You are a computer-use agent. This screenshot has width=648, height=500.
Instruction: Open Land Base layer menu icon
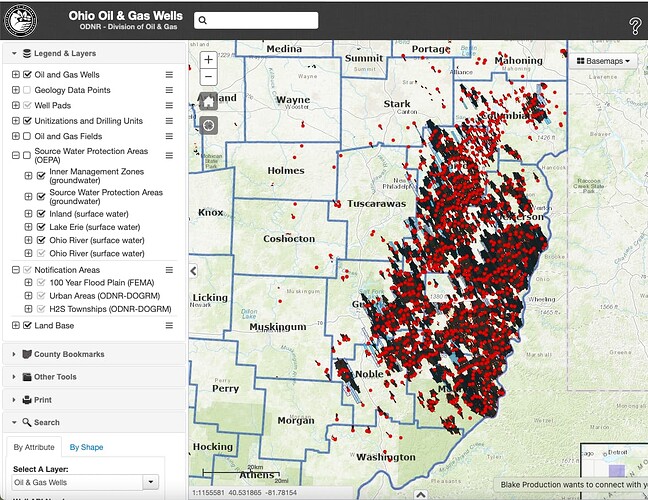[x=169, y=326]
